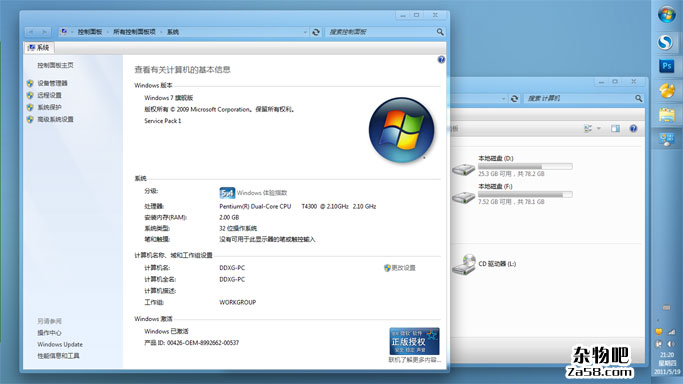Click the search magnifier in System window
The height and width of the screenshot is (384, 683).
pos(440,32)
